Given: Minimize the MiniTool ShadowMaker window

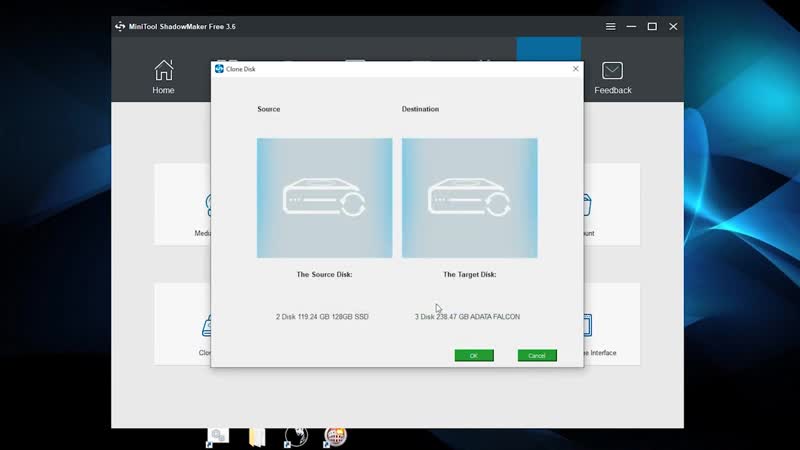Looking at the screenshot, I should pos(631,27).
